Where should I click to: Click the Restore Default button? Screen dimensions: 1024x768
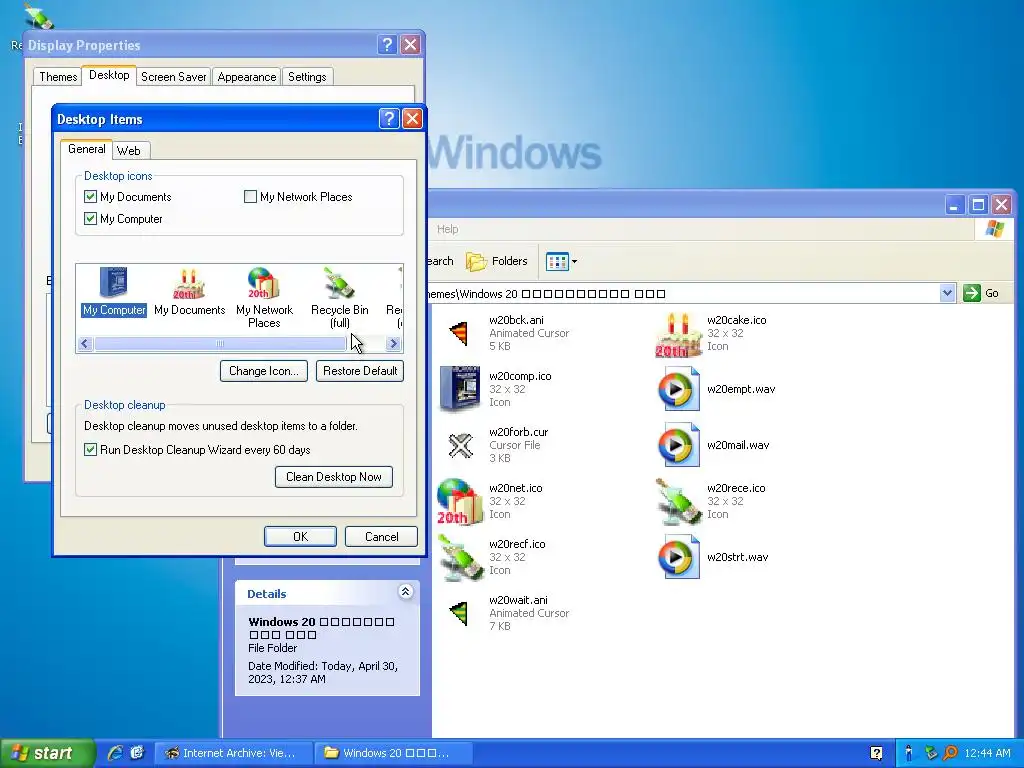[x=360, y=371]
